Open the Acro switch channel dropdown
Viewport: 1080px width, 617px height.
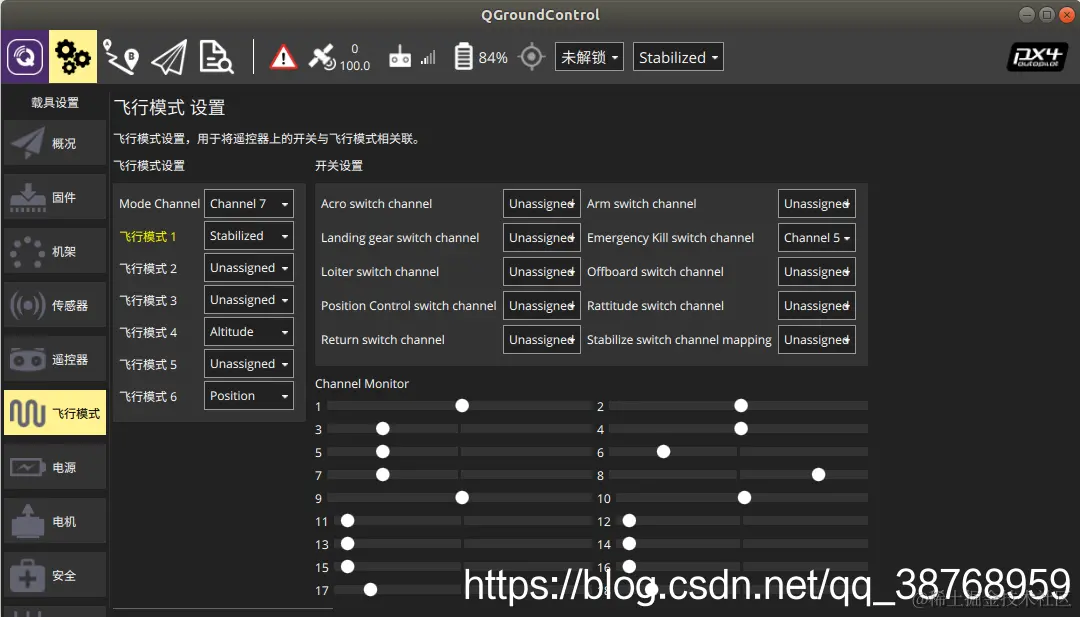[541, 204]
